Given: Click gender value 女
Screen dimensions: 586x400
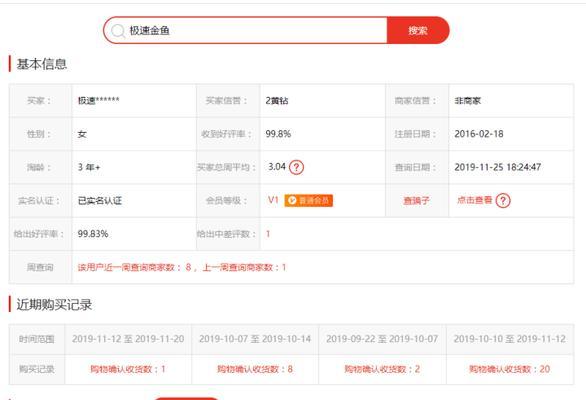Looking at the screenshot, I should coord(82,134).
